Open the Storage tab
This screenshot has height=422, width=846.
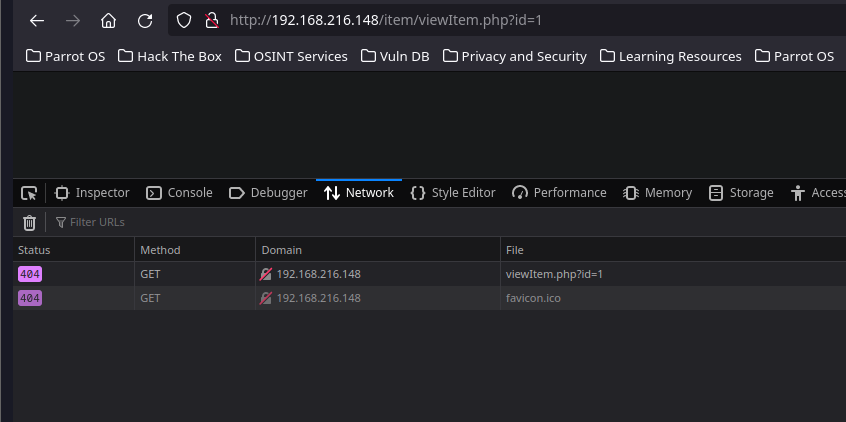tap(741, 193)
